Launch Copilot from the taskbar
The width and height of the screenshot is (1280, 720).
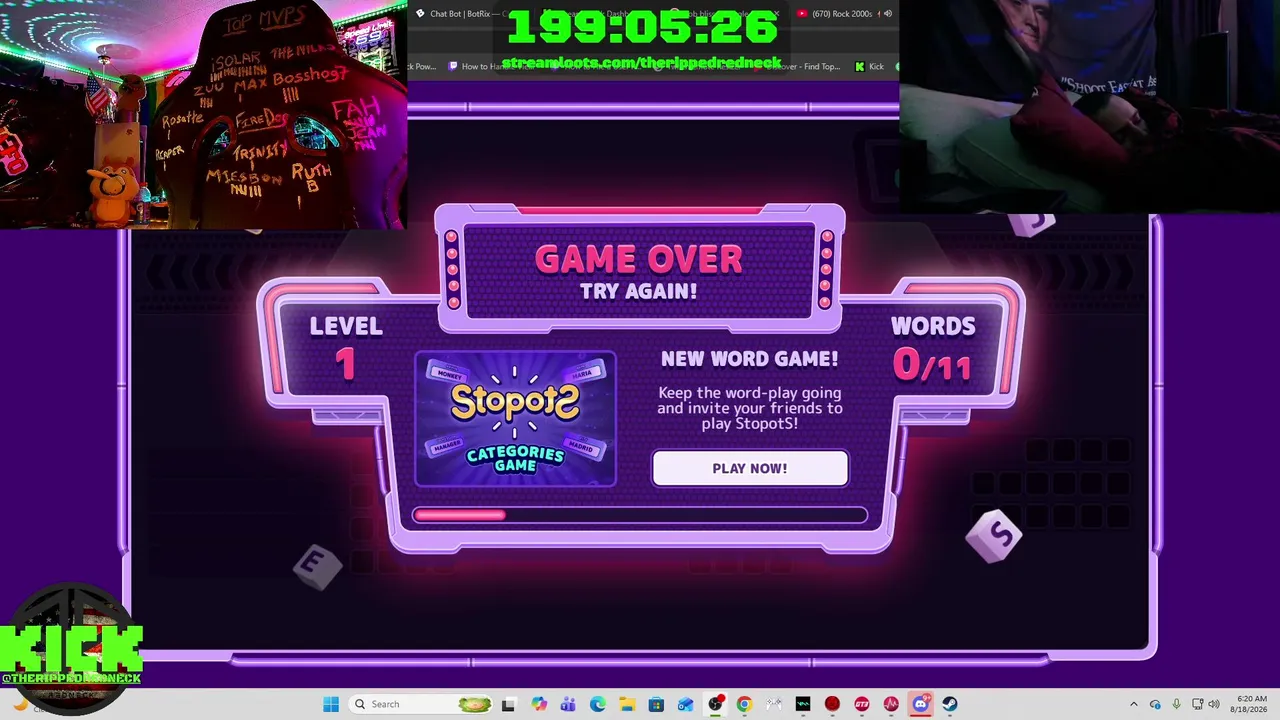pyautogui.click(x=539, y=704)
